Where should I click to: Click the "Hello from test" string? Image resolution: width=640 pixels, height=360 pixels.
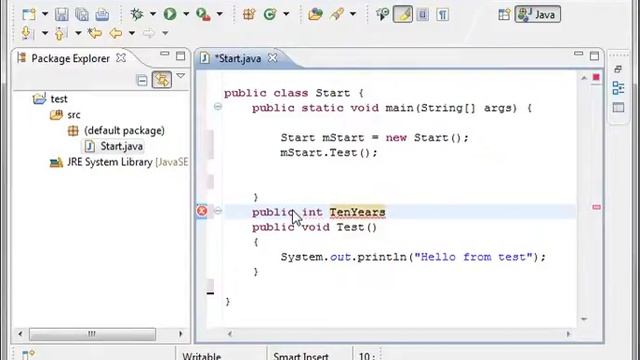pos(473,257)
